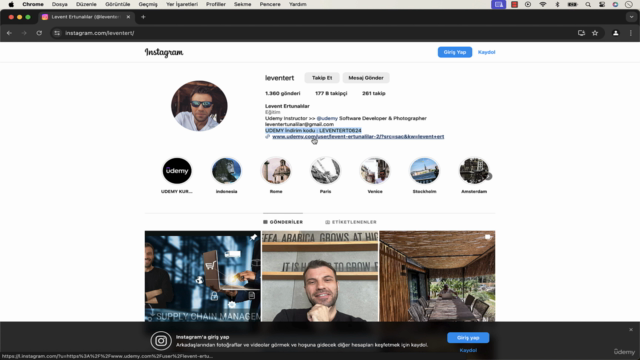The image size is (640, 360).
Task: Open the @udemy mention link
Action: (327, 118)
